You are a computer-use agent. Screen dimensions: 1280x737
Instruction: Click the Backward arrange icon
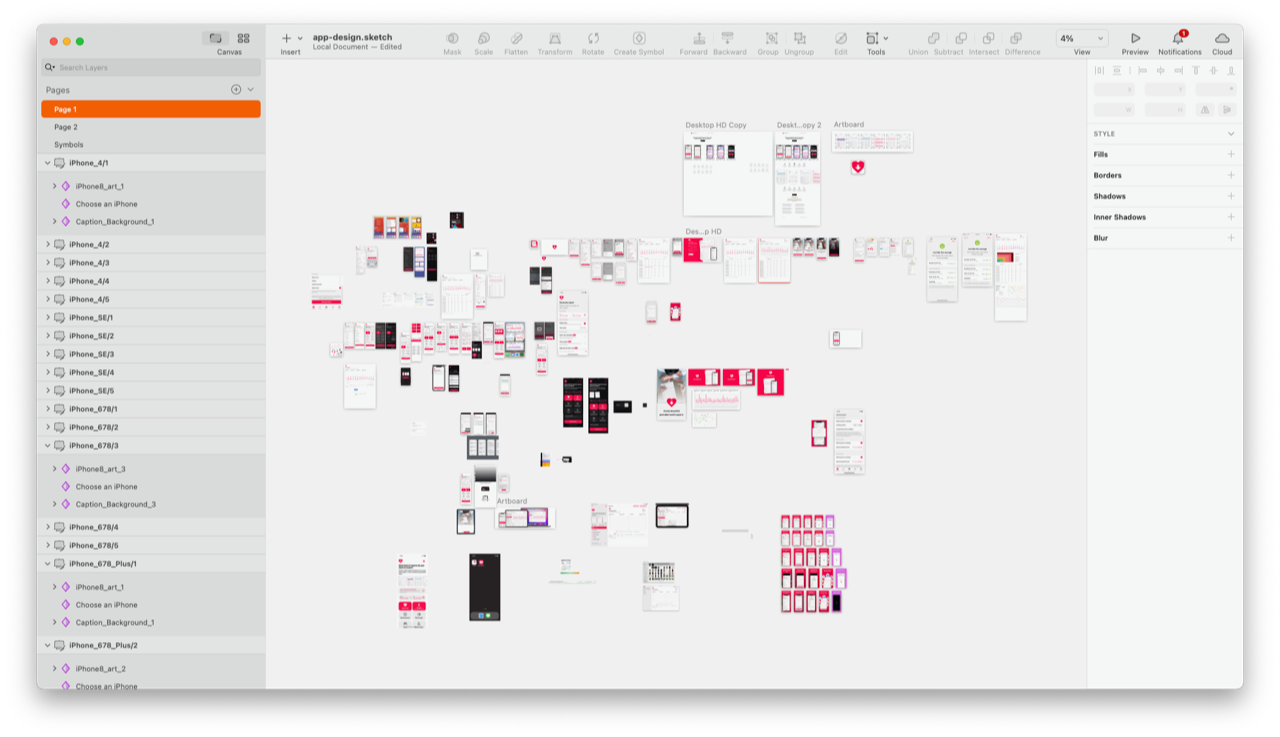728,38
